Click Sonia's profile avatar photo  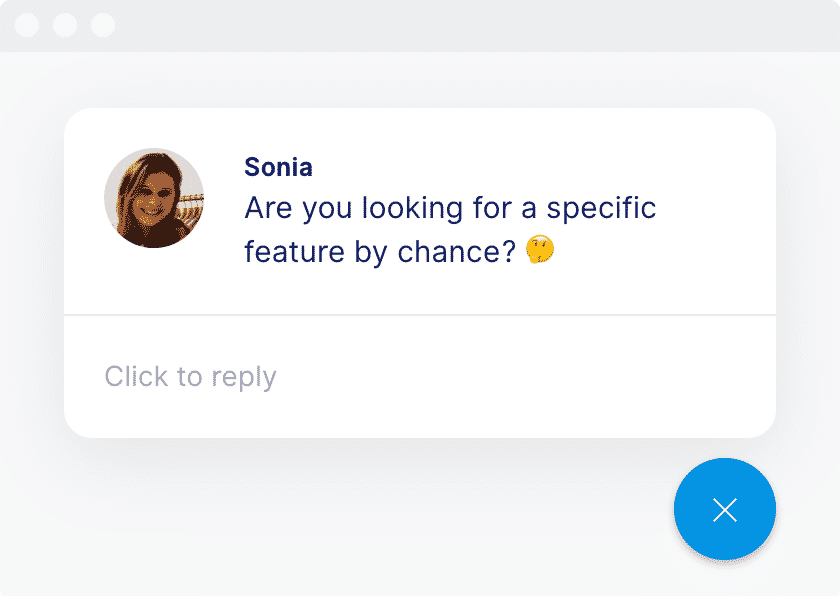coord(154,198)
